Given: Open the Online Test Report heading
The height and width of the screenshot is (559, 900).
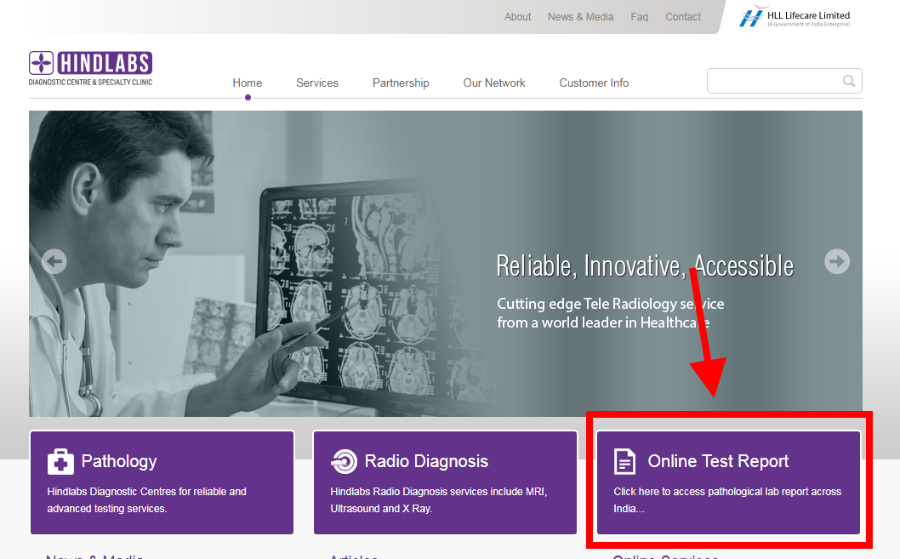Looking at the screenshot, I should pos(717,461).
